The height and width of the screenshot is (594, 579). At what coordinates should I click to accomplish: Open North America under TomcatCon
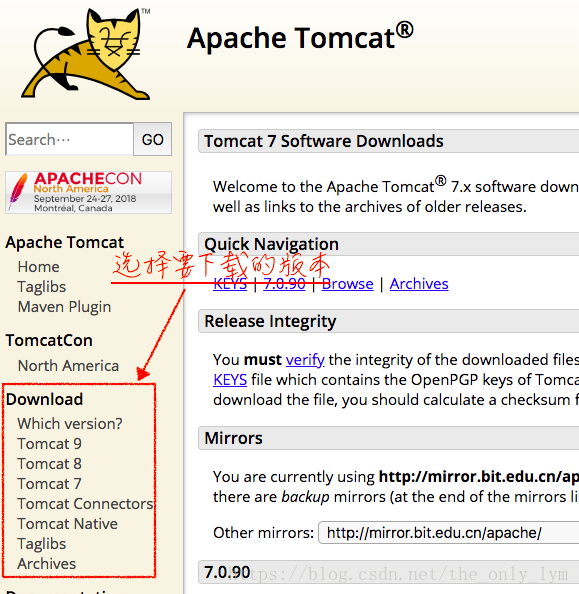[68, 366]
